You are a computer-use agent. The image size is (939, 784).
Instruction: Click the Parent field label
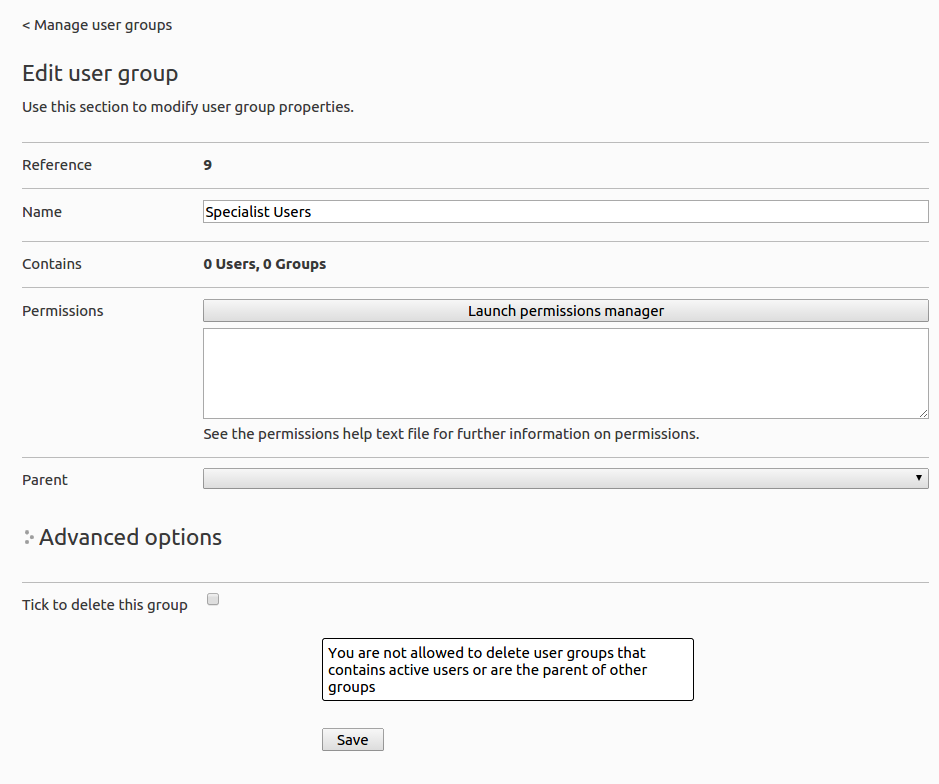coord(45,480)
